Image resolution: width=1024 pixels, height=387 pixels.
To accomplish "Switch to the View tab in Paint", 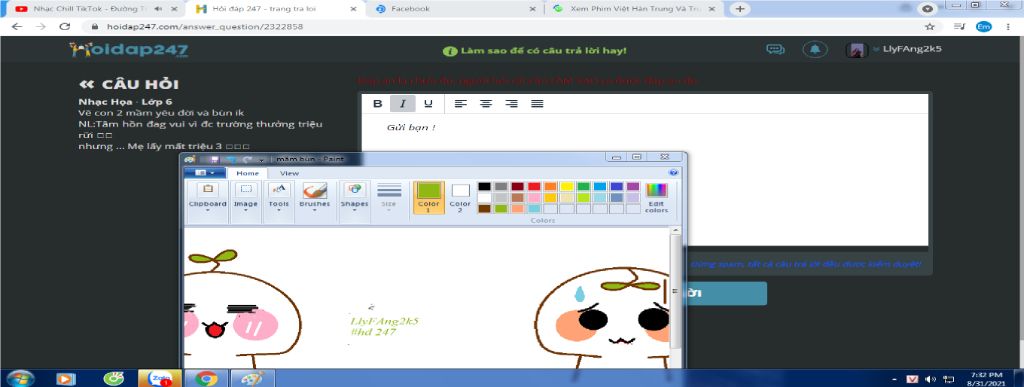I will pos(289,173).
